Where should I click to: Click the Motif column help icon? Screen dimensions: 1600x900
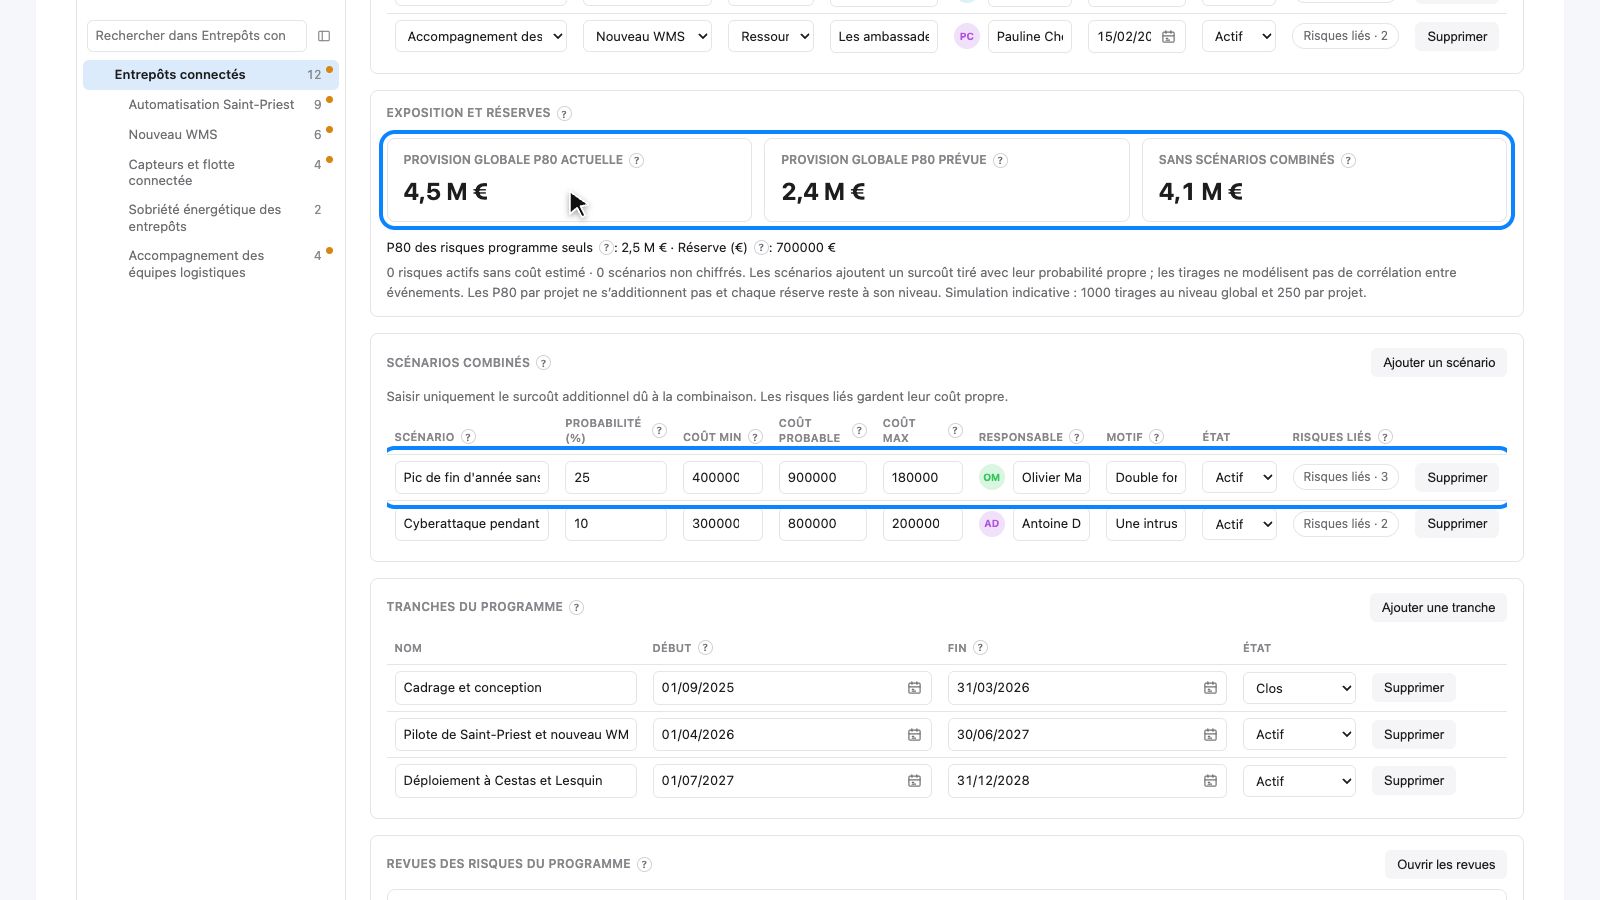point(1156,437)
